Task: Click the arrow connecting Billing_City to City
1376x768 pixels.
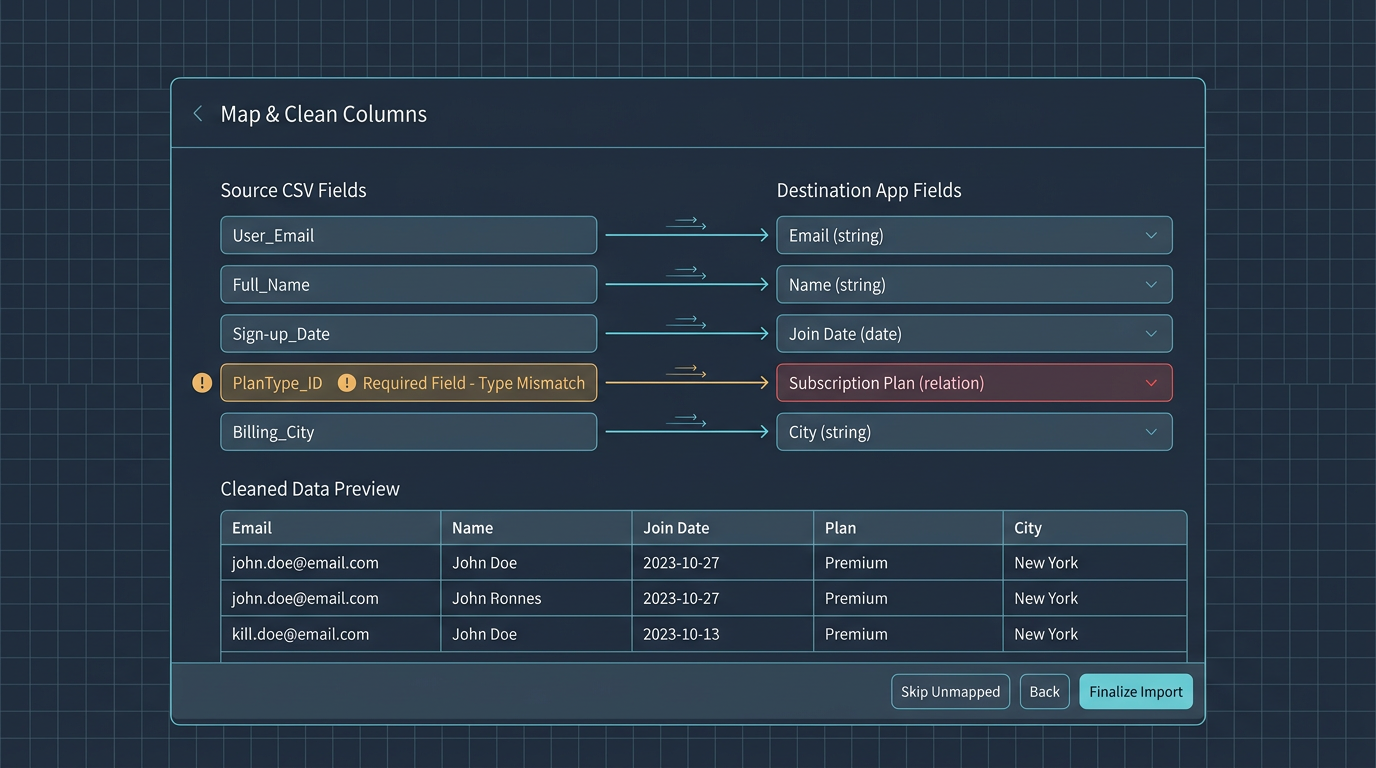Action: (685, 430)
